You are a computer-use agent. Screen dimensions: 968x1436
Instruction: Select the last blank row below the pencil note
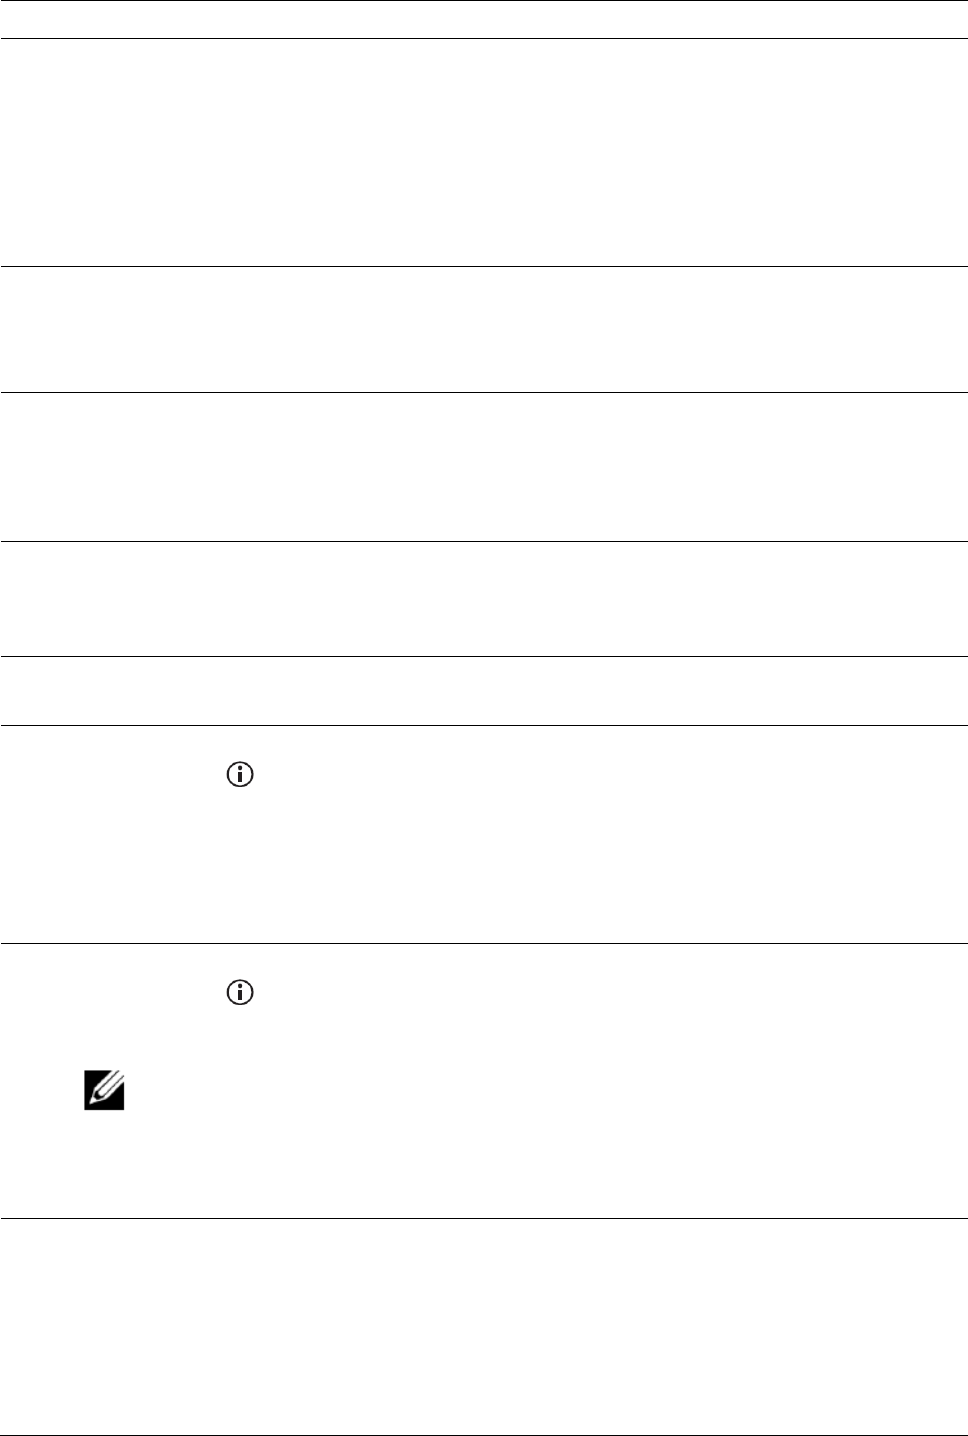[484, 1327]
